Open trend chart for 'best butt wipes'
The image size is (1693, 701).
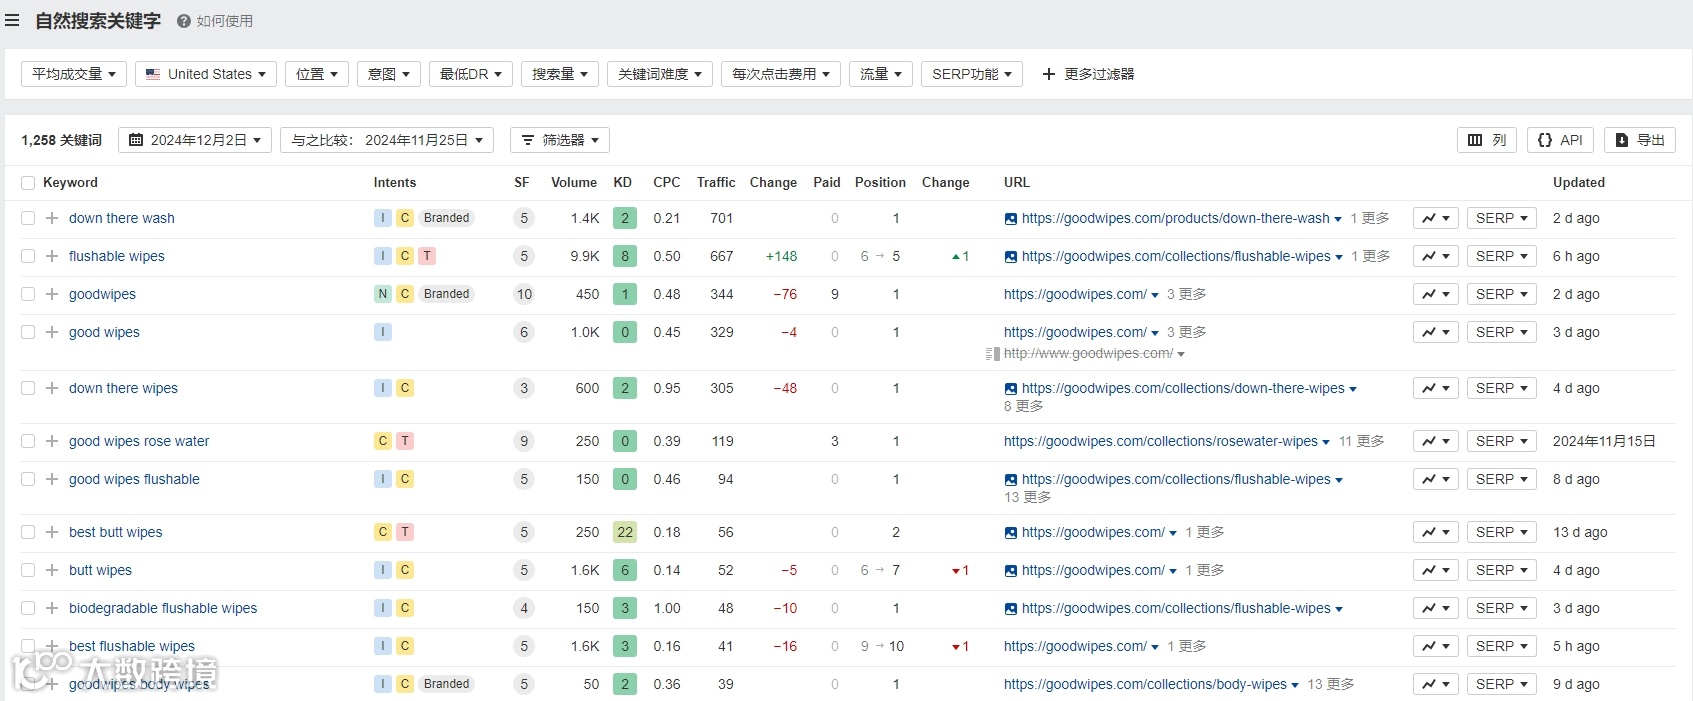pos(1436,532)
